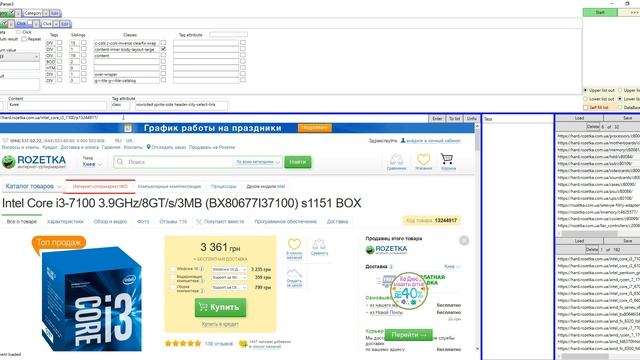Check the first Tags row DIV checkbox
Image resolution: width=640 pixels, height=360 pixels.
pos(60,42)
